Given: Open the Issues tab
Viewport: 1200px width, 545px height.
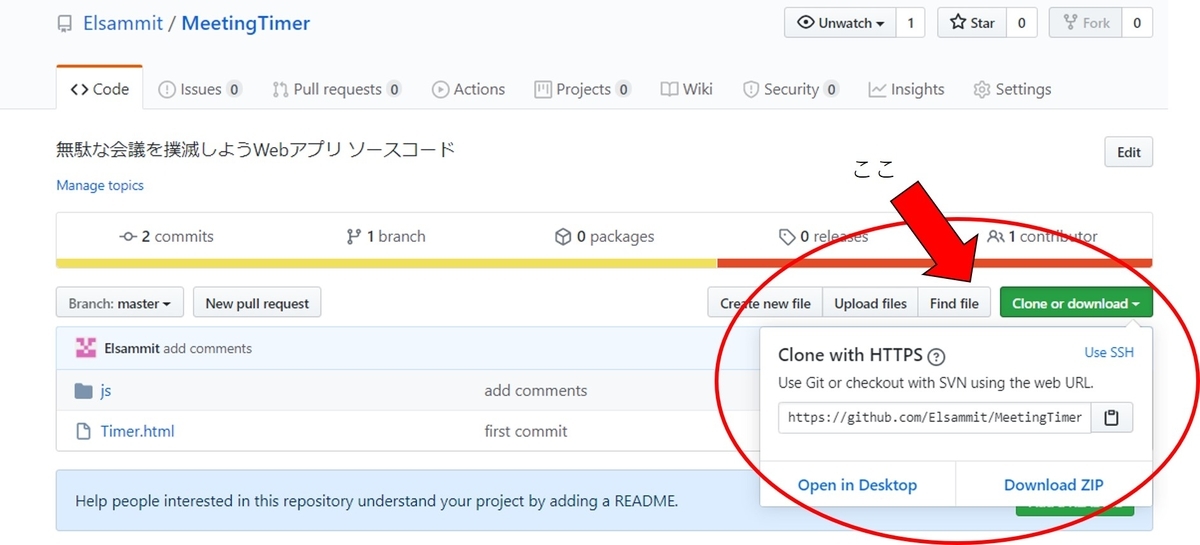Looking at the screenshot, I should click(200, 89).
